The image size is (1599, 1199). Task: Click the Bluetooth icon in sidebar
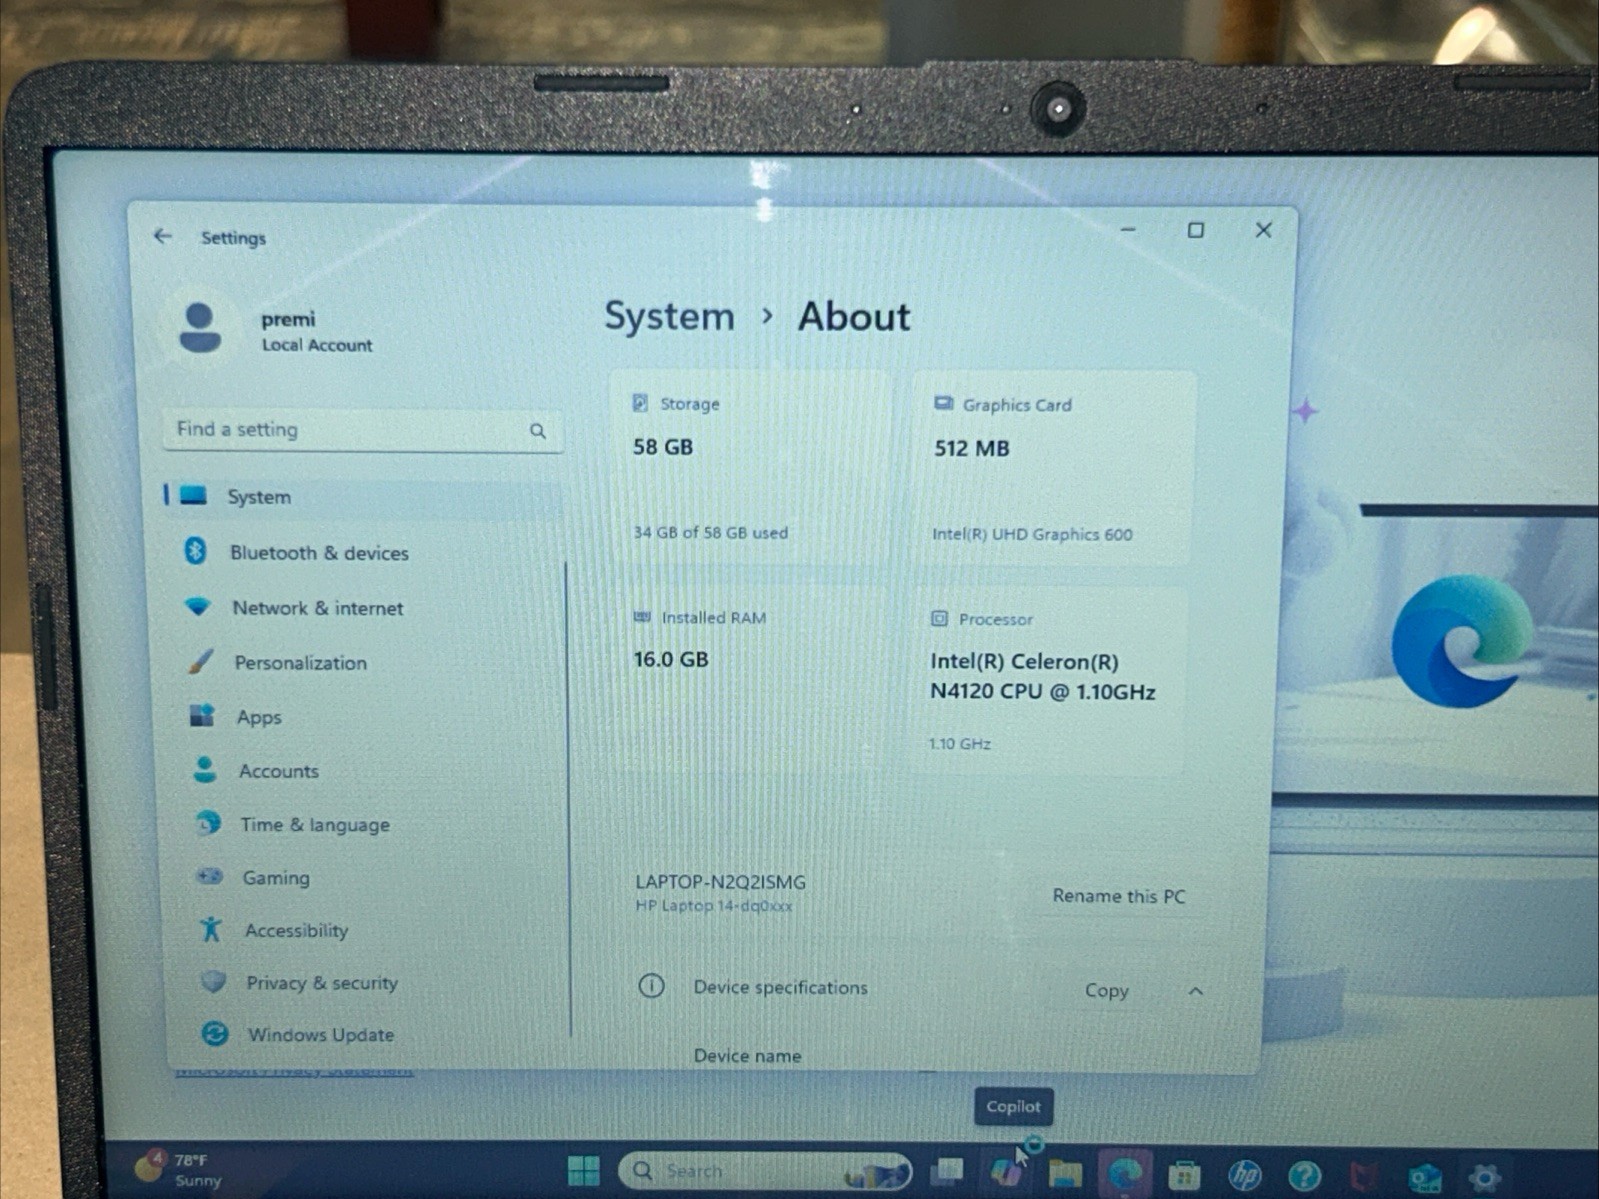pyautogui.click(x=195, y=550)
